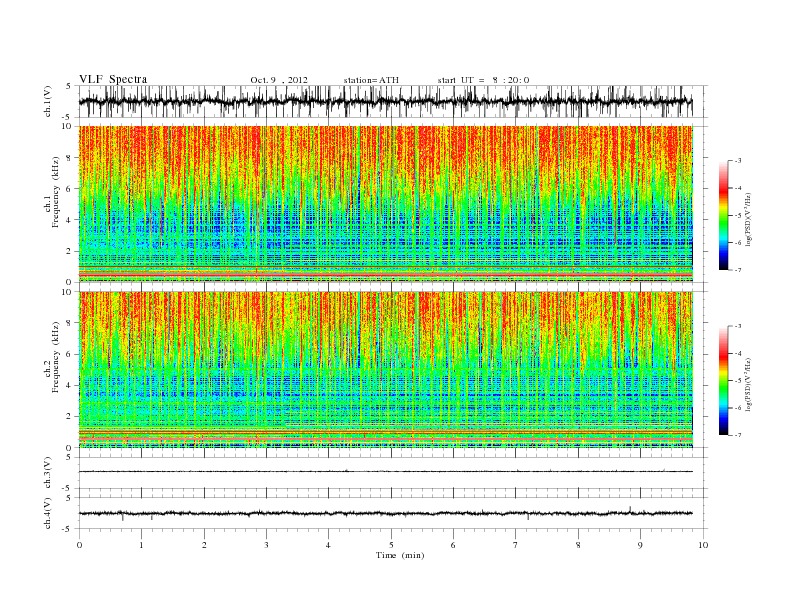Image resolution: width=792 pixels, height=612 pixels.
Task: Click the "-3" tick on ch.1 colorbar
Action: [x=738, y=161]
